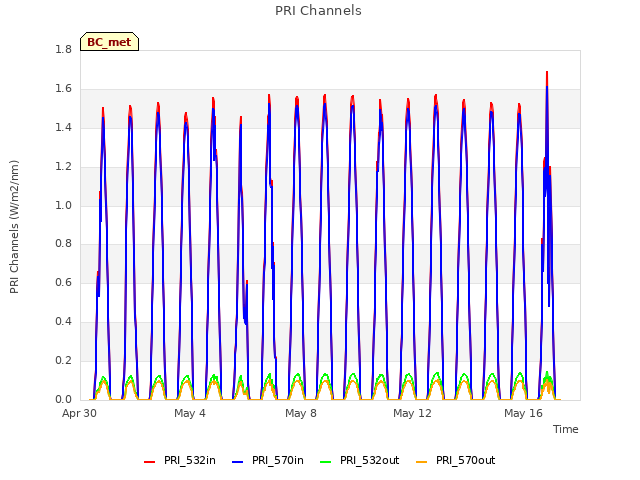Click the 0.8 y-axis tick label
Image resolution: width=640 pixels, height=480 pixels.
point(63,244)
